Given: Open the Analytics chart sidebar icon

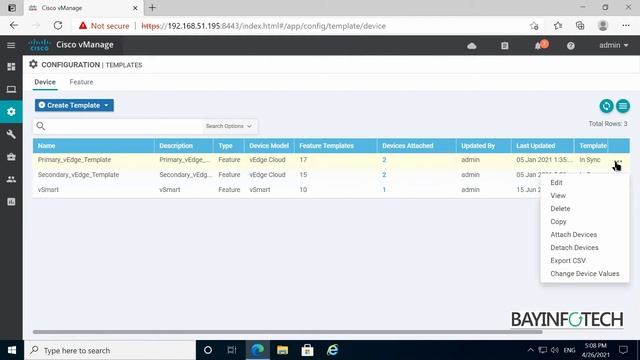Looking at the screenshot, I should (x=11, y=202).
